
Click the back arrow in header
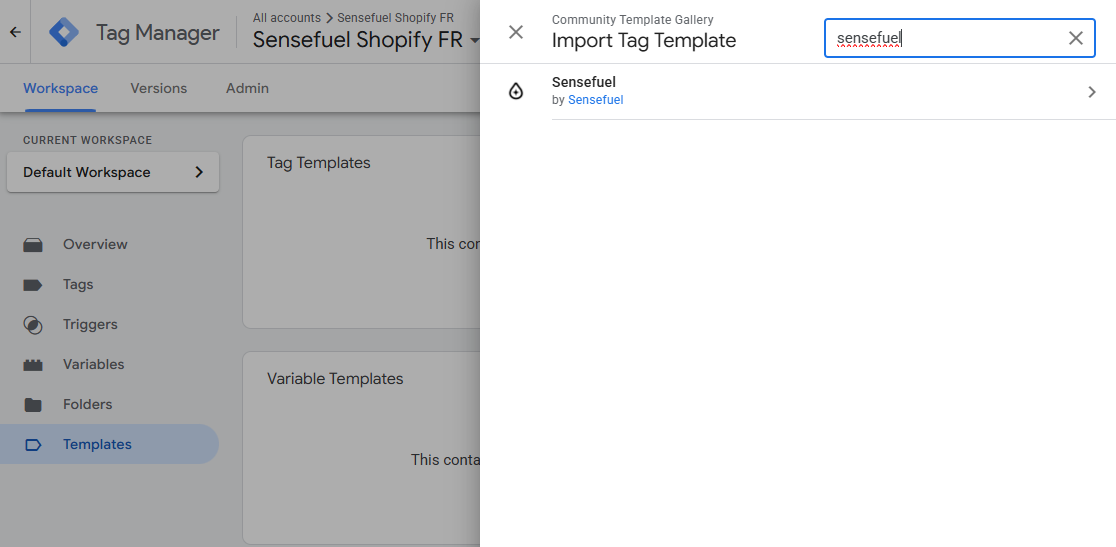[15, 32]
